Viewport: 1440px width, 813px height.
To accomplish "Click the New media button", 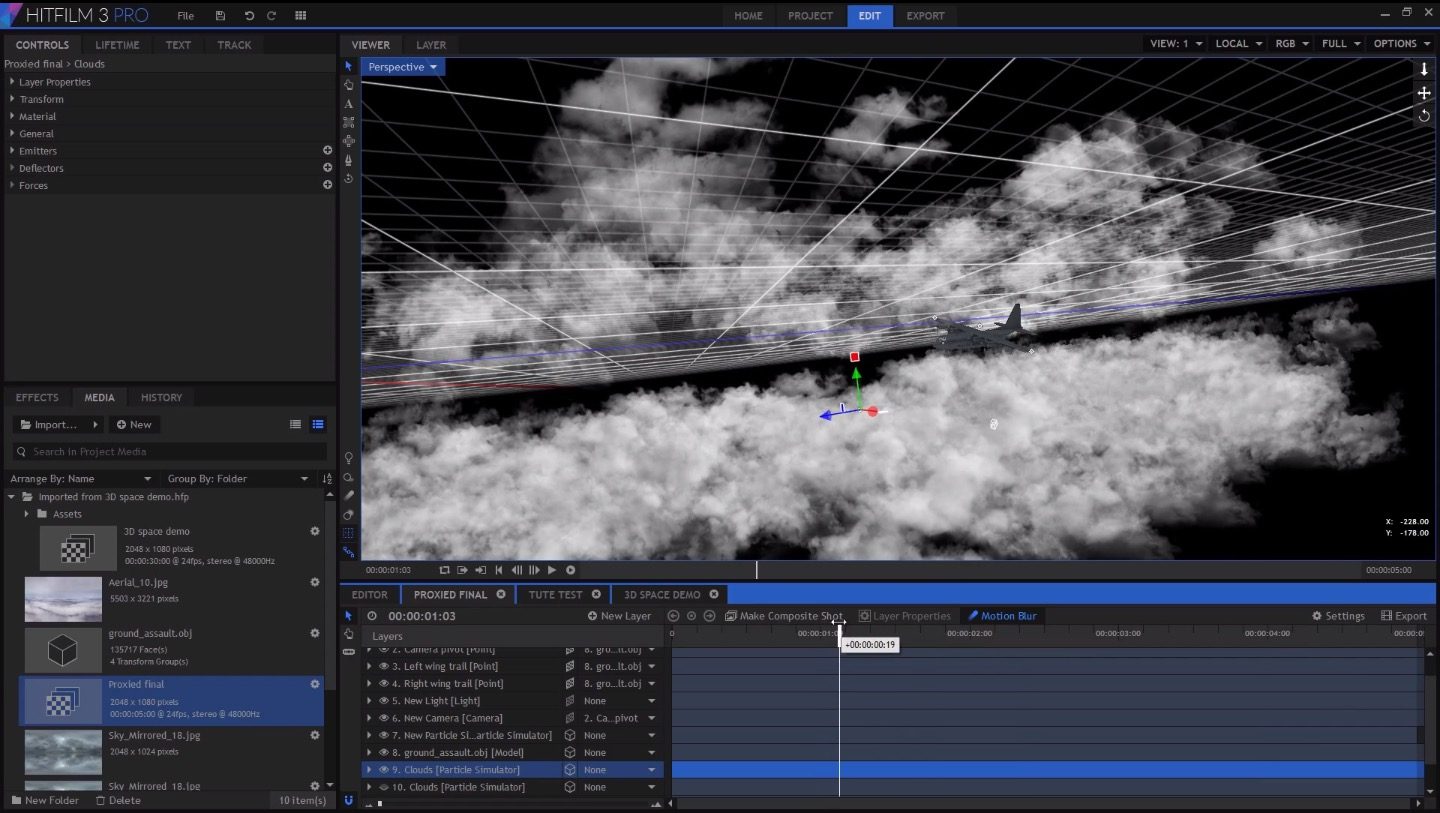I will pyautogui.click(x=134, y=424).
